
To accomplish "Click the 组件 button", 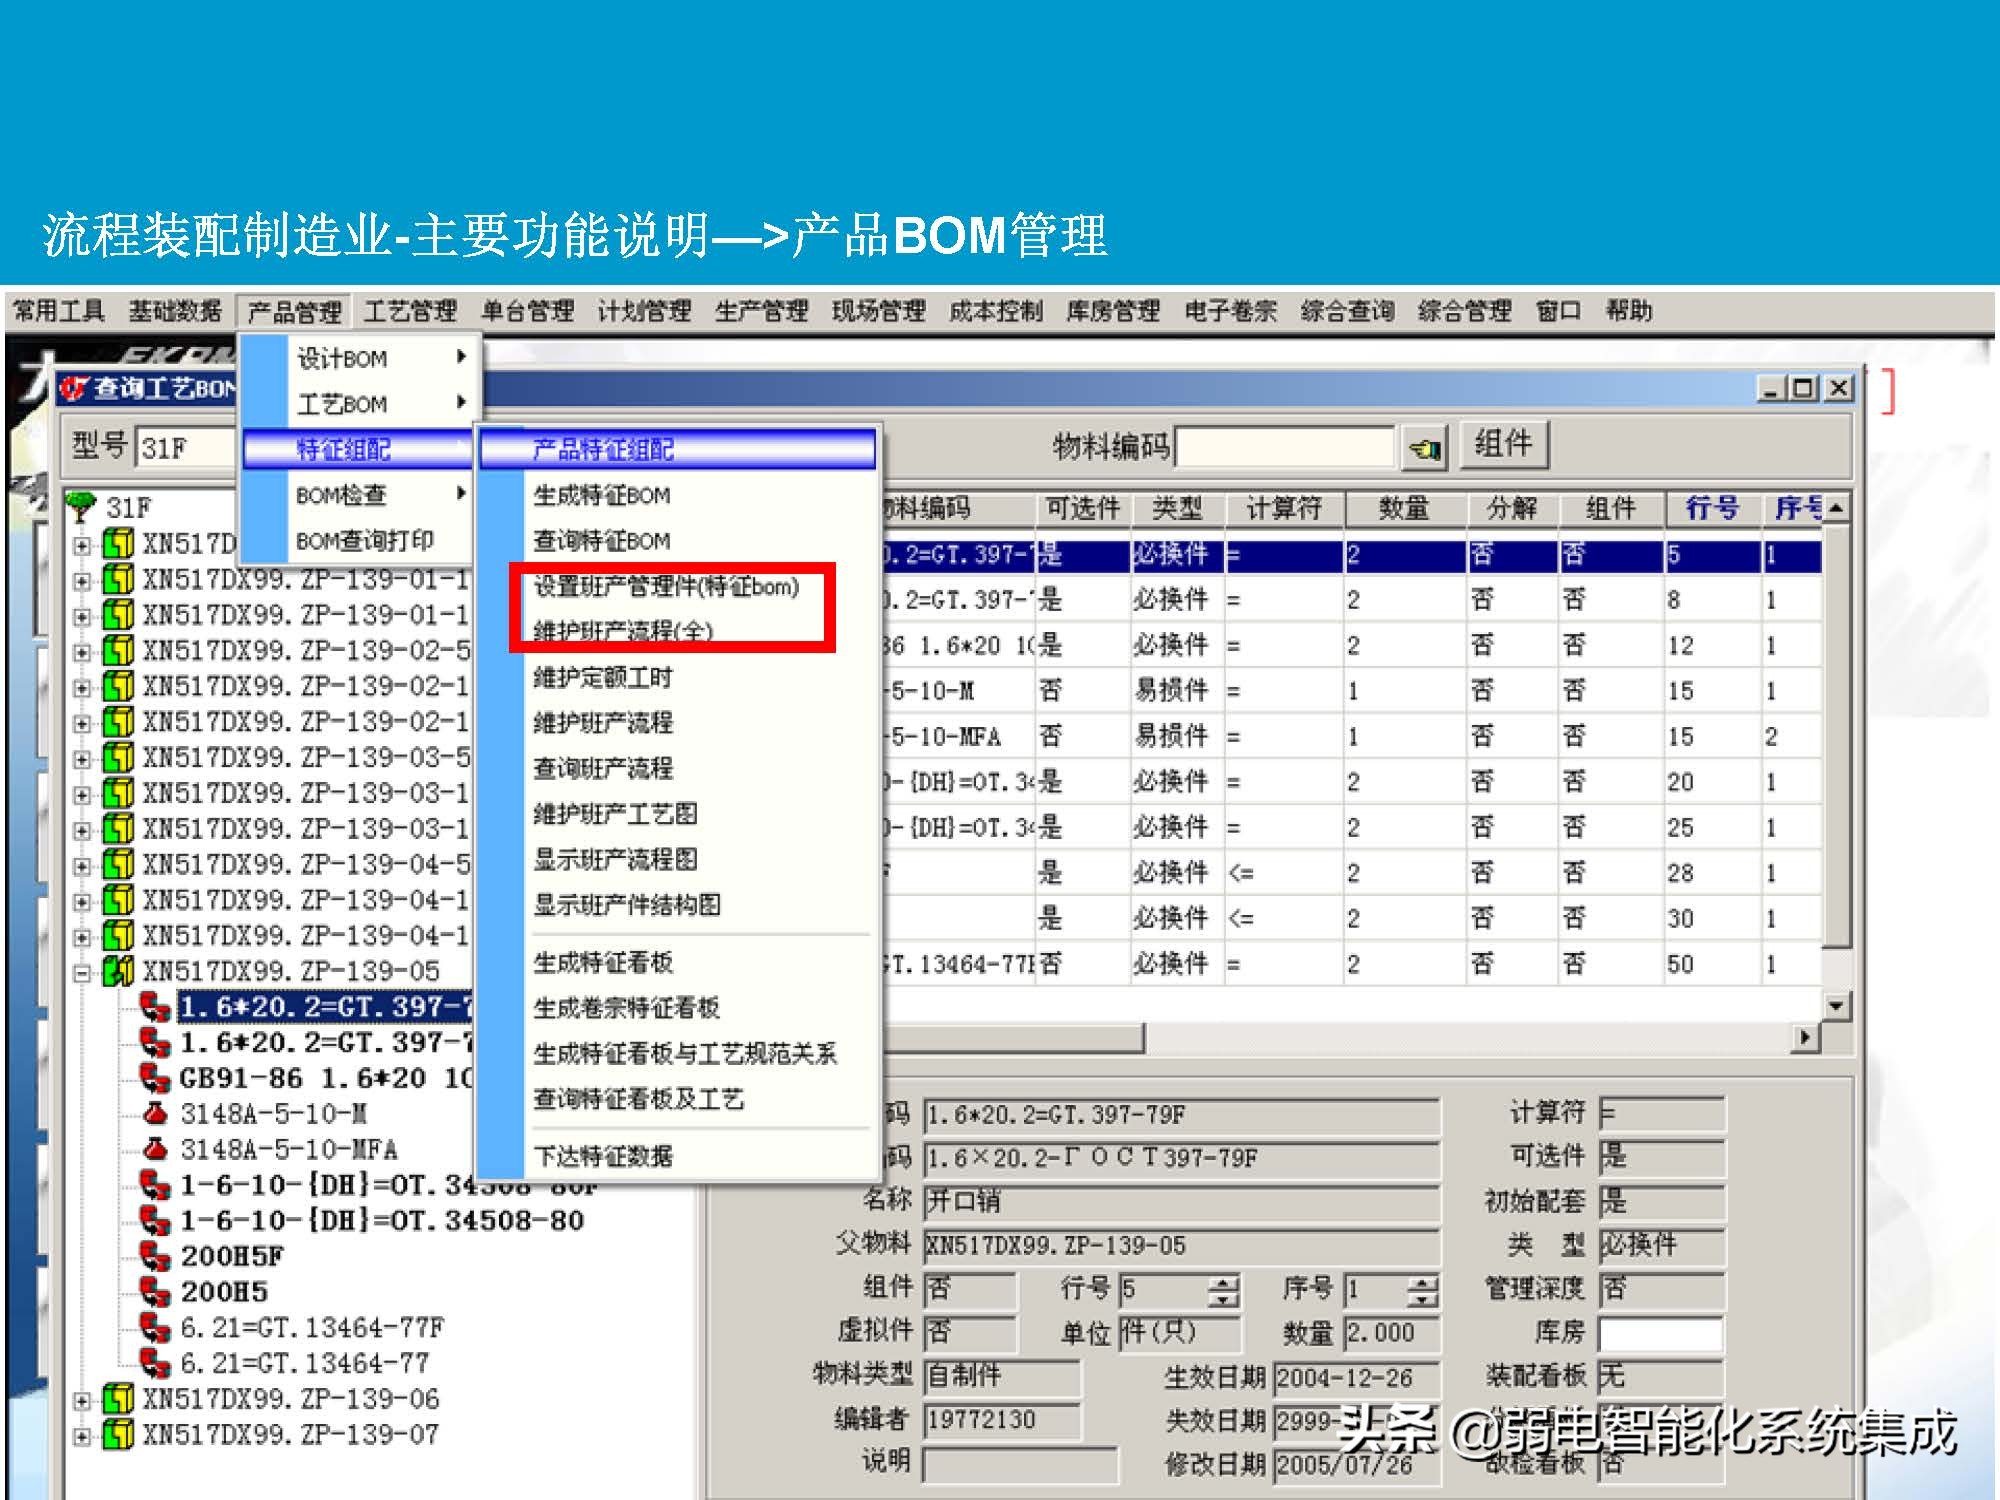I will (x=1504, y=444).
